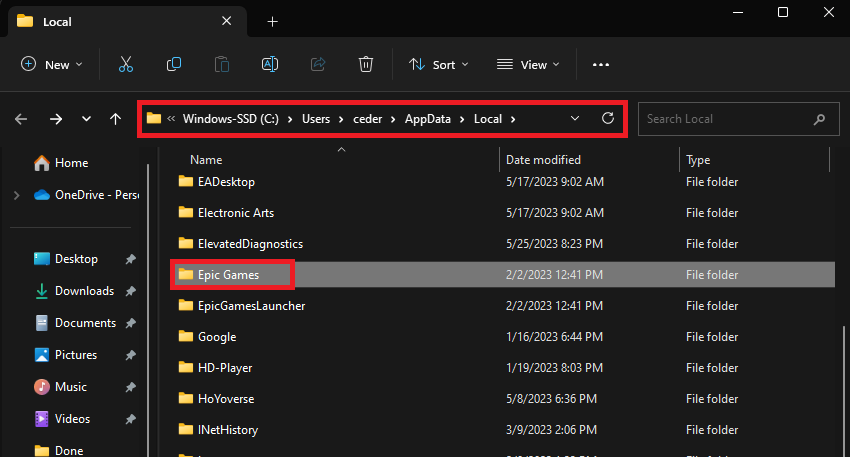Screen dimensions: 850x457
Task: Refresh the Local folder view
Action: (608, 118)
